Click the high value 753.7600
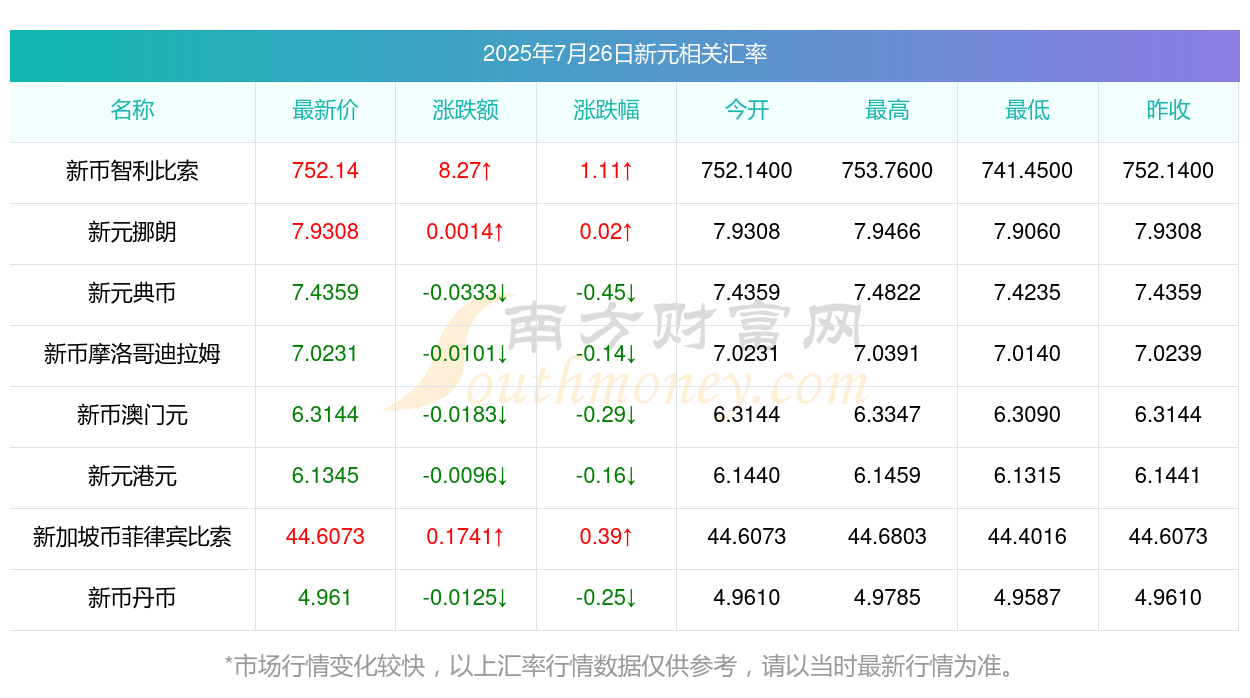The image size is (1250, 698). (x=887, y=171)
